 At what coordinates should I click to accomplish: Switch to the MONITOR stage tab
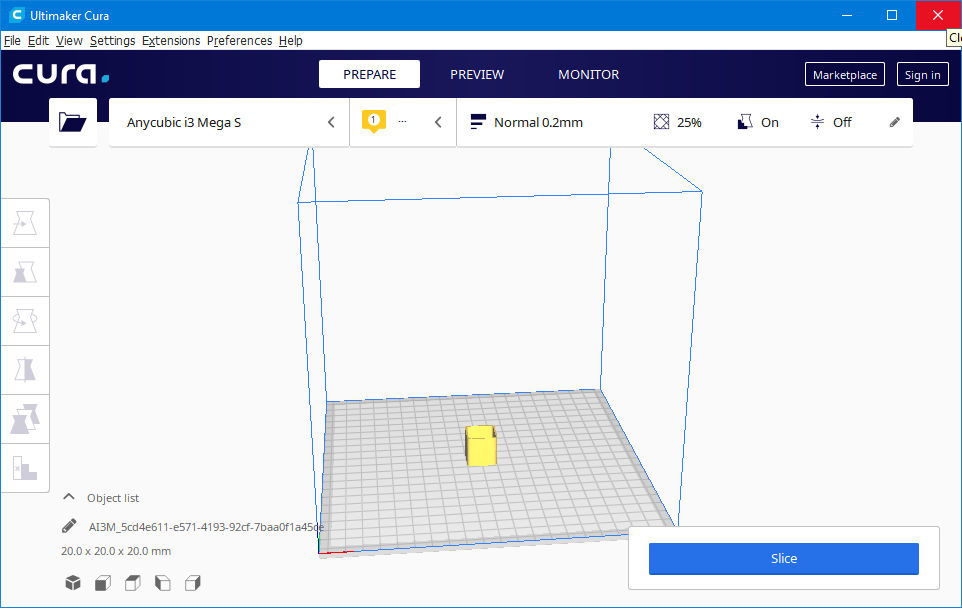(588, 74)
